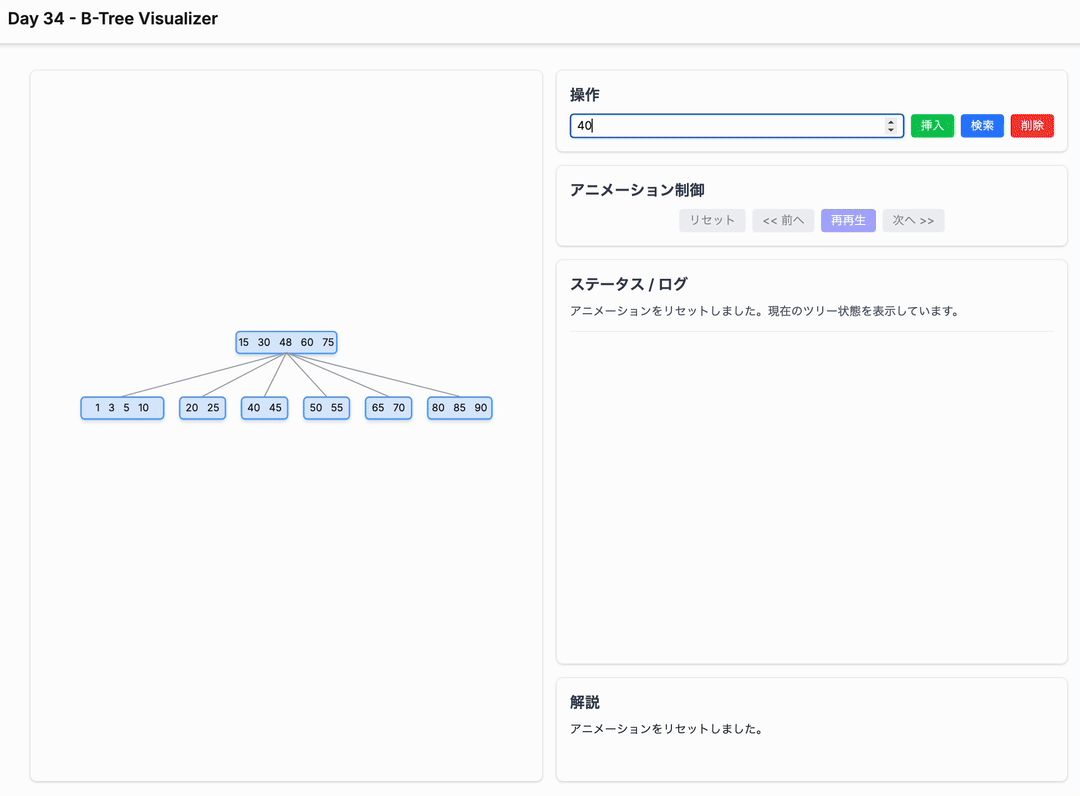Screen dimensions: 1080x796
Task: Select the leaf node 40 45
Action: click(264, 408)
